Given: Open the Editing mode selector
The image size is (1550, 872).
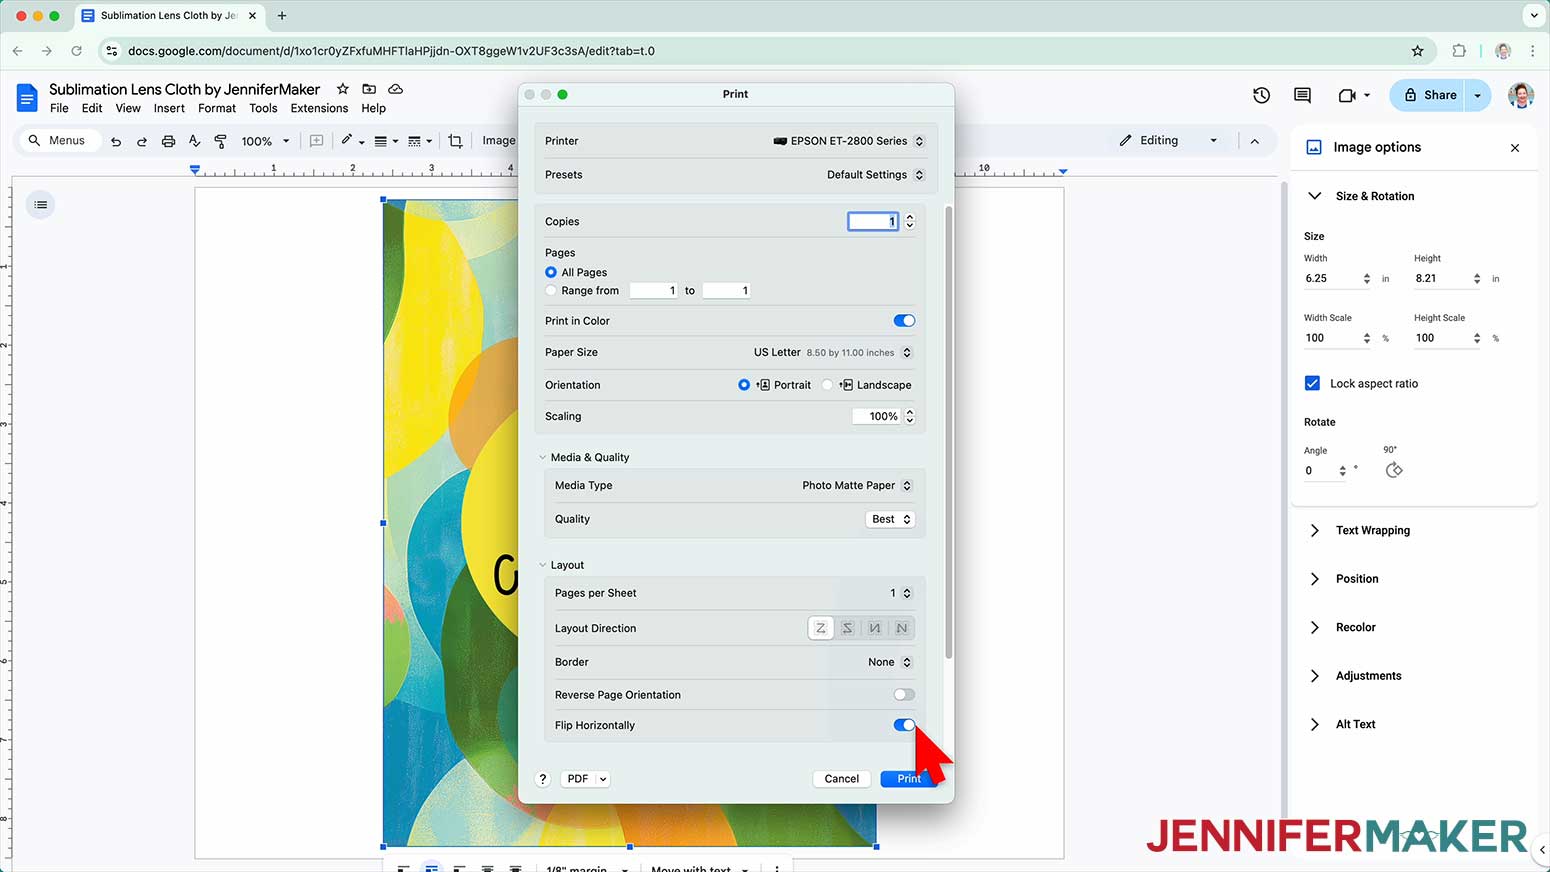Looking at the screenshot, I should point(1169,140).
